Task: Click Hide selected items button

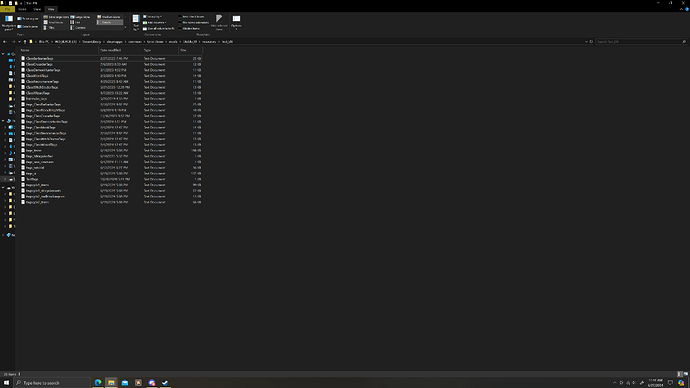Action: pyautogui.click(x=219, y=22)
